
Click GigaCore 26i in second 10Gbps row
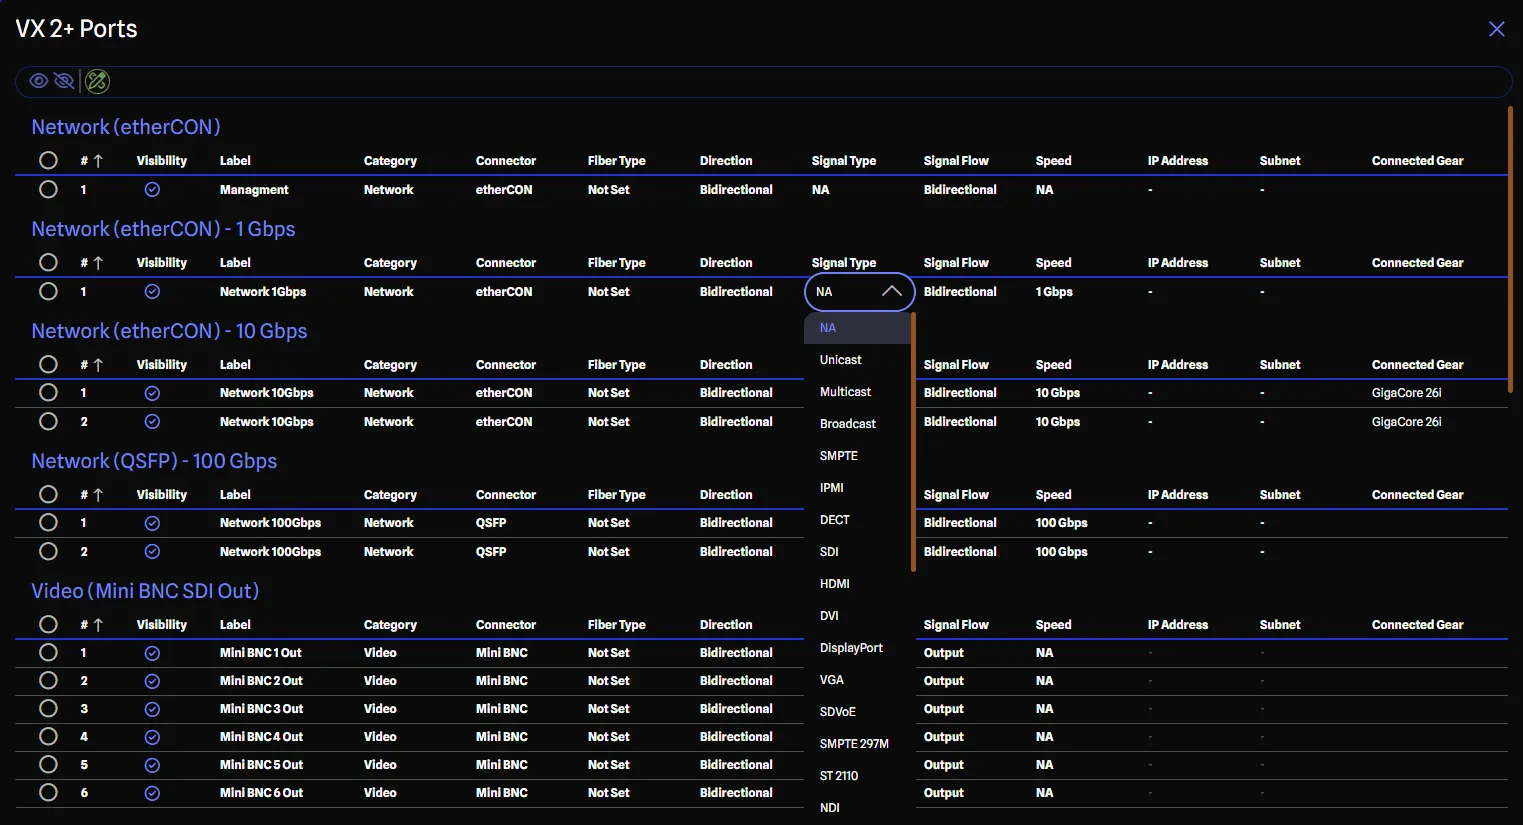[1406, 422]
